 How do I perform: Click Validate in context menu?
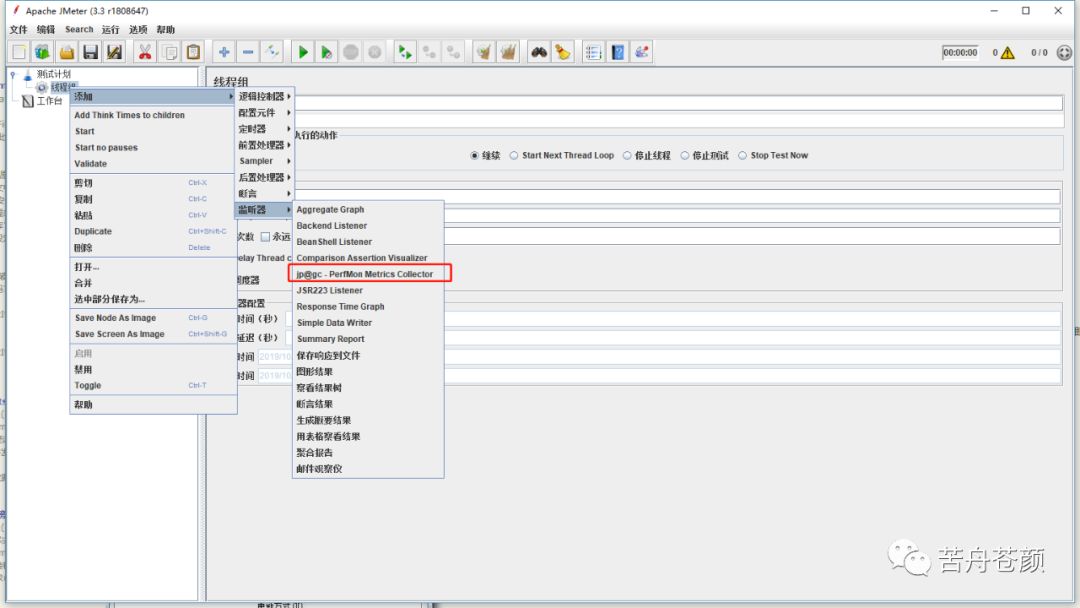click(153, 164)
